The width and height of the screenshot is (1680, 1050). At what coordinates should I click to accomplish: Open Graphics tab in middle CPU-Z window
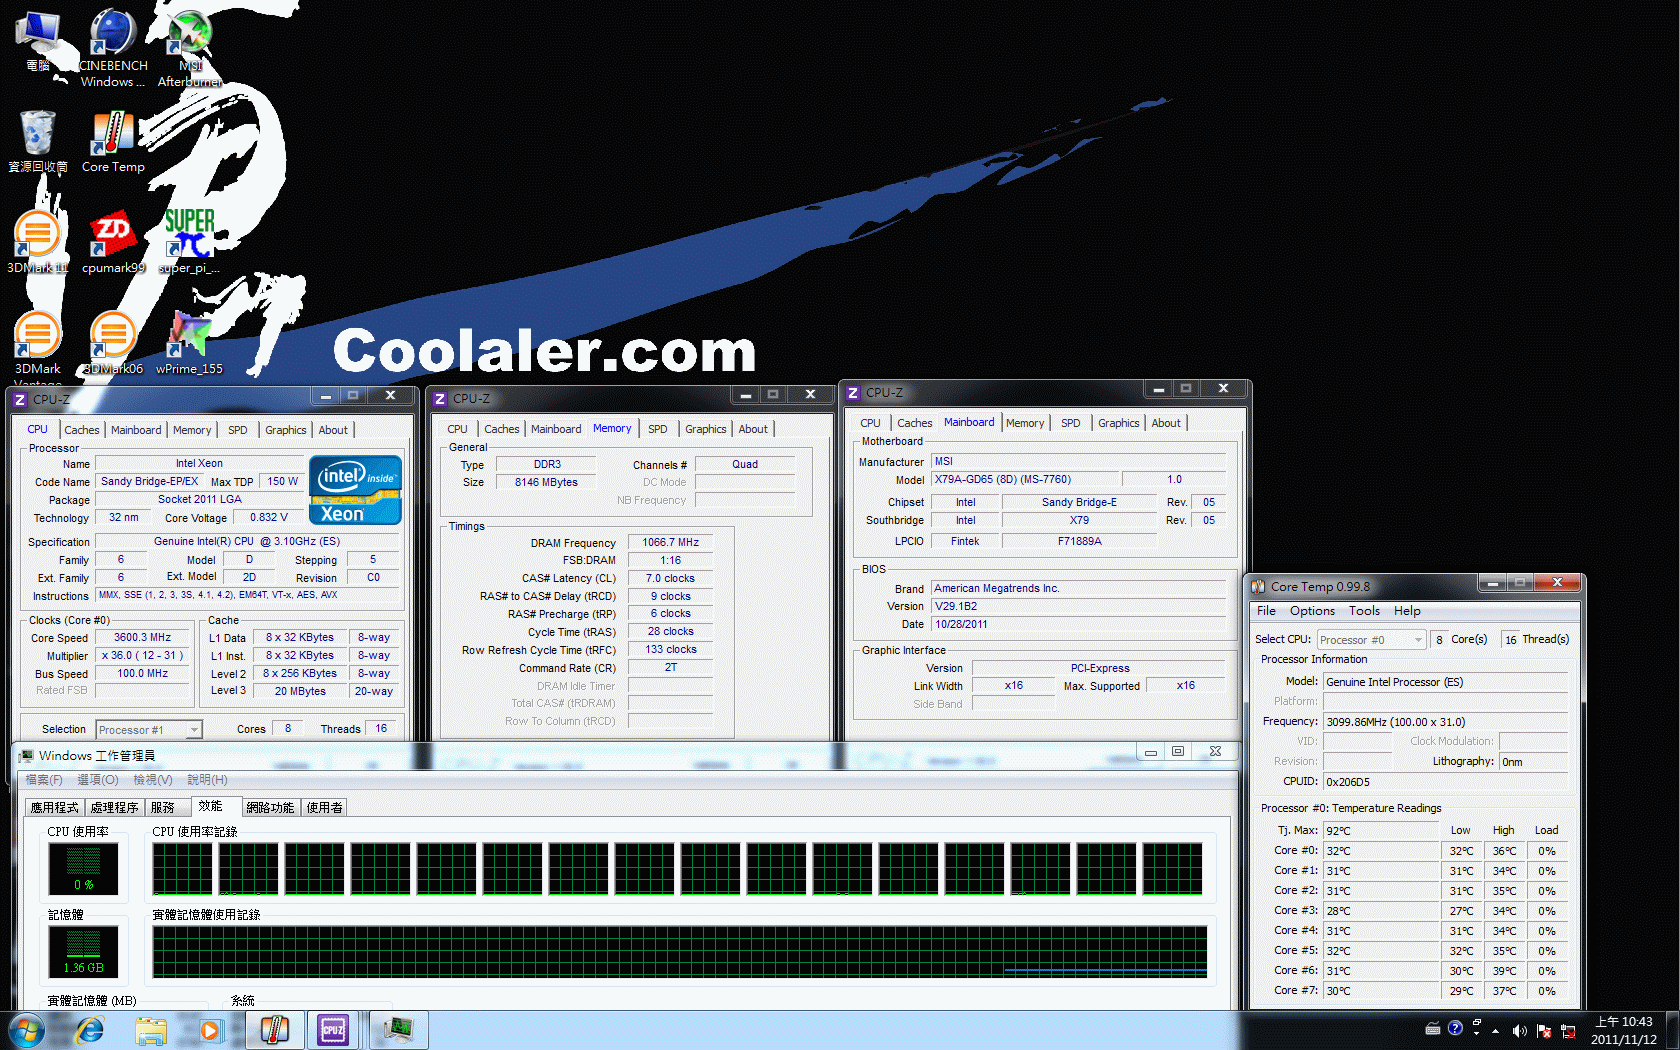(x=706, y=429)
